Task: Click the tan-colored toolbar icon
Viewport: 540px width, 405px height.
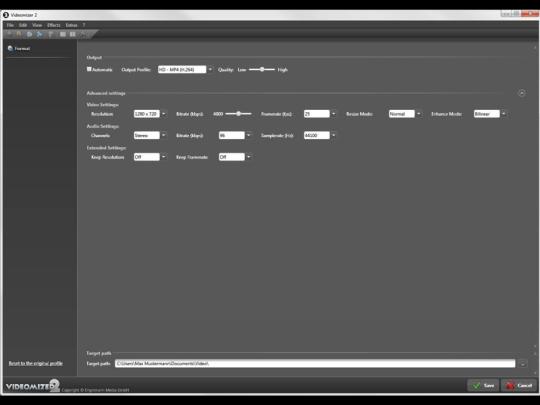Action: pyautogui.click(x=19, y=34)
